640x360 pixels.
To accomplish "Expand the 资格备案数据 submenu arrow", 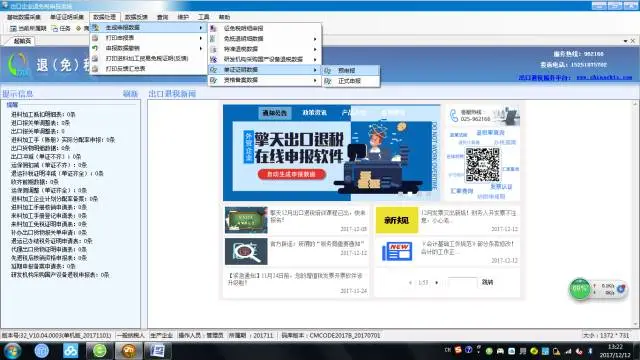I will tap(315, 80).
